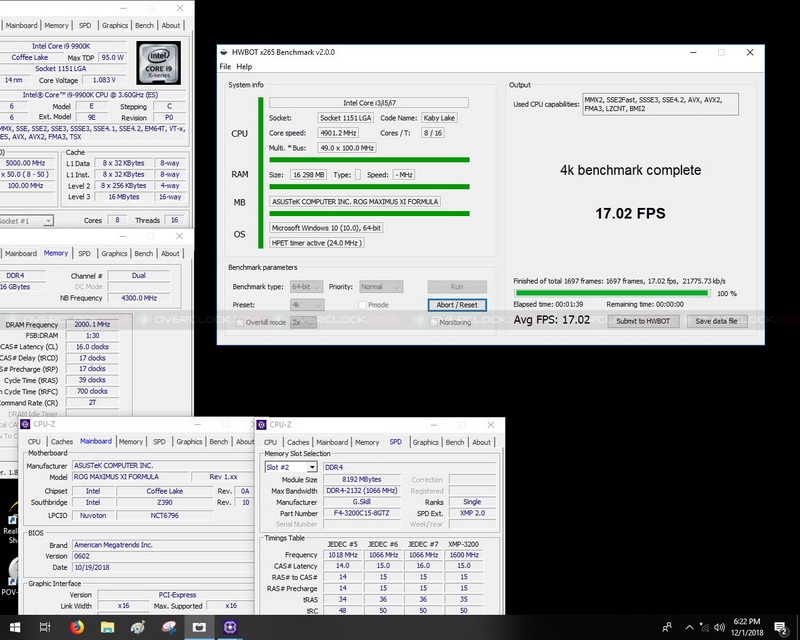Click the Max TDP 95.0 W value
800x640 pixels.
coord(112,58)
